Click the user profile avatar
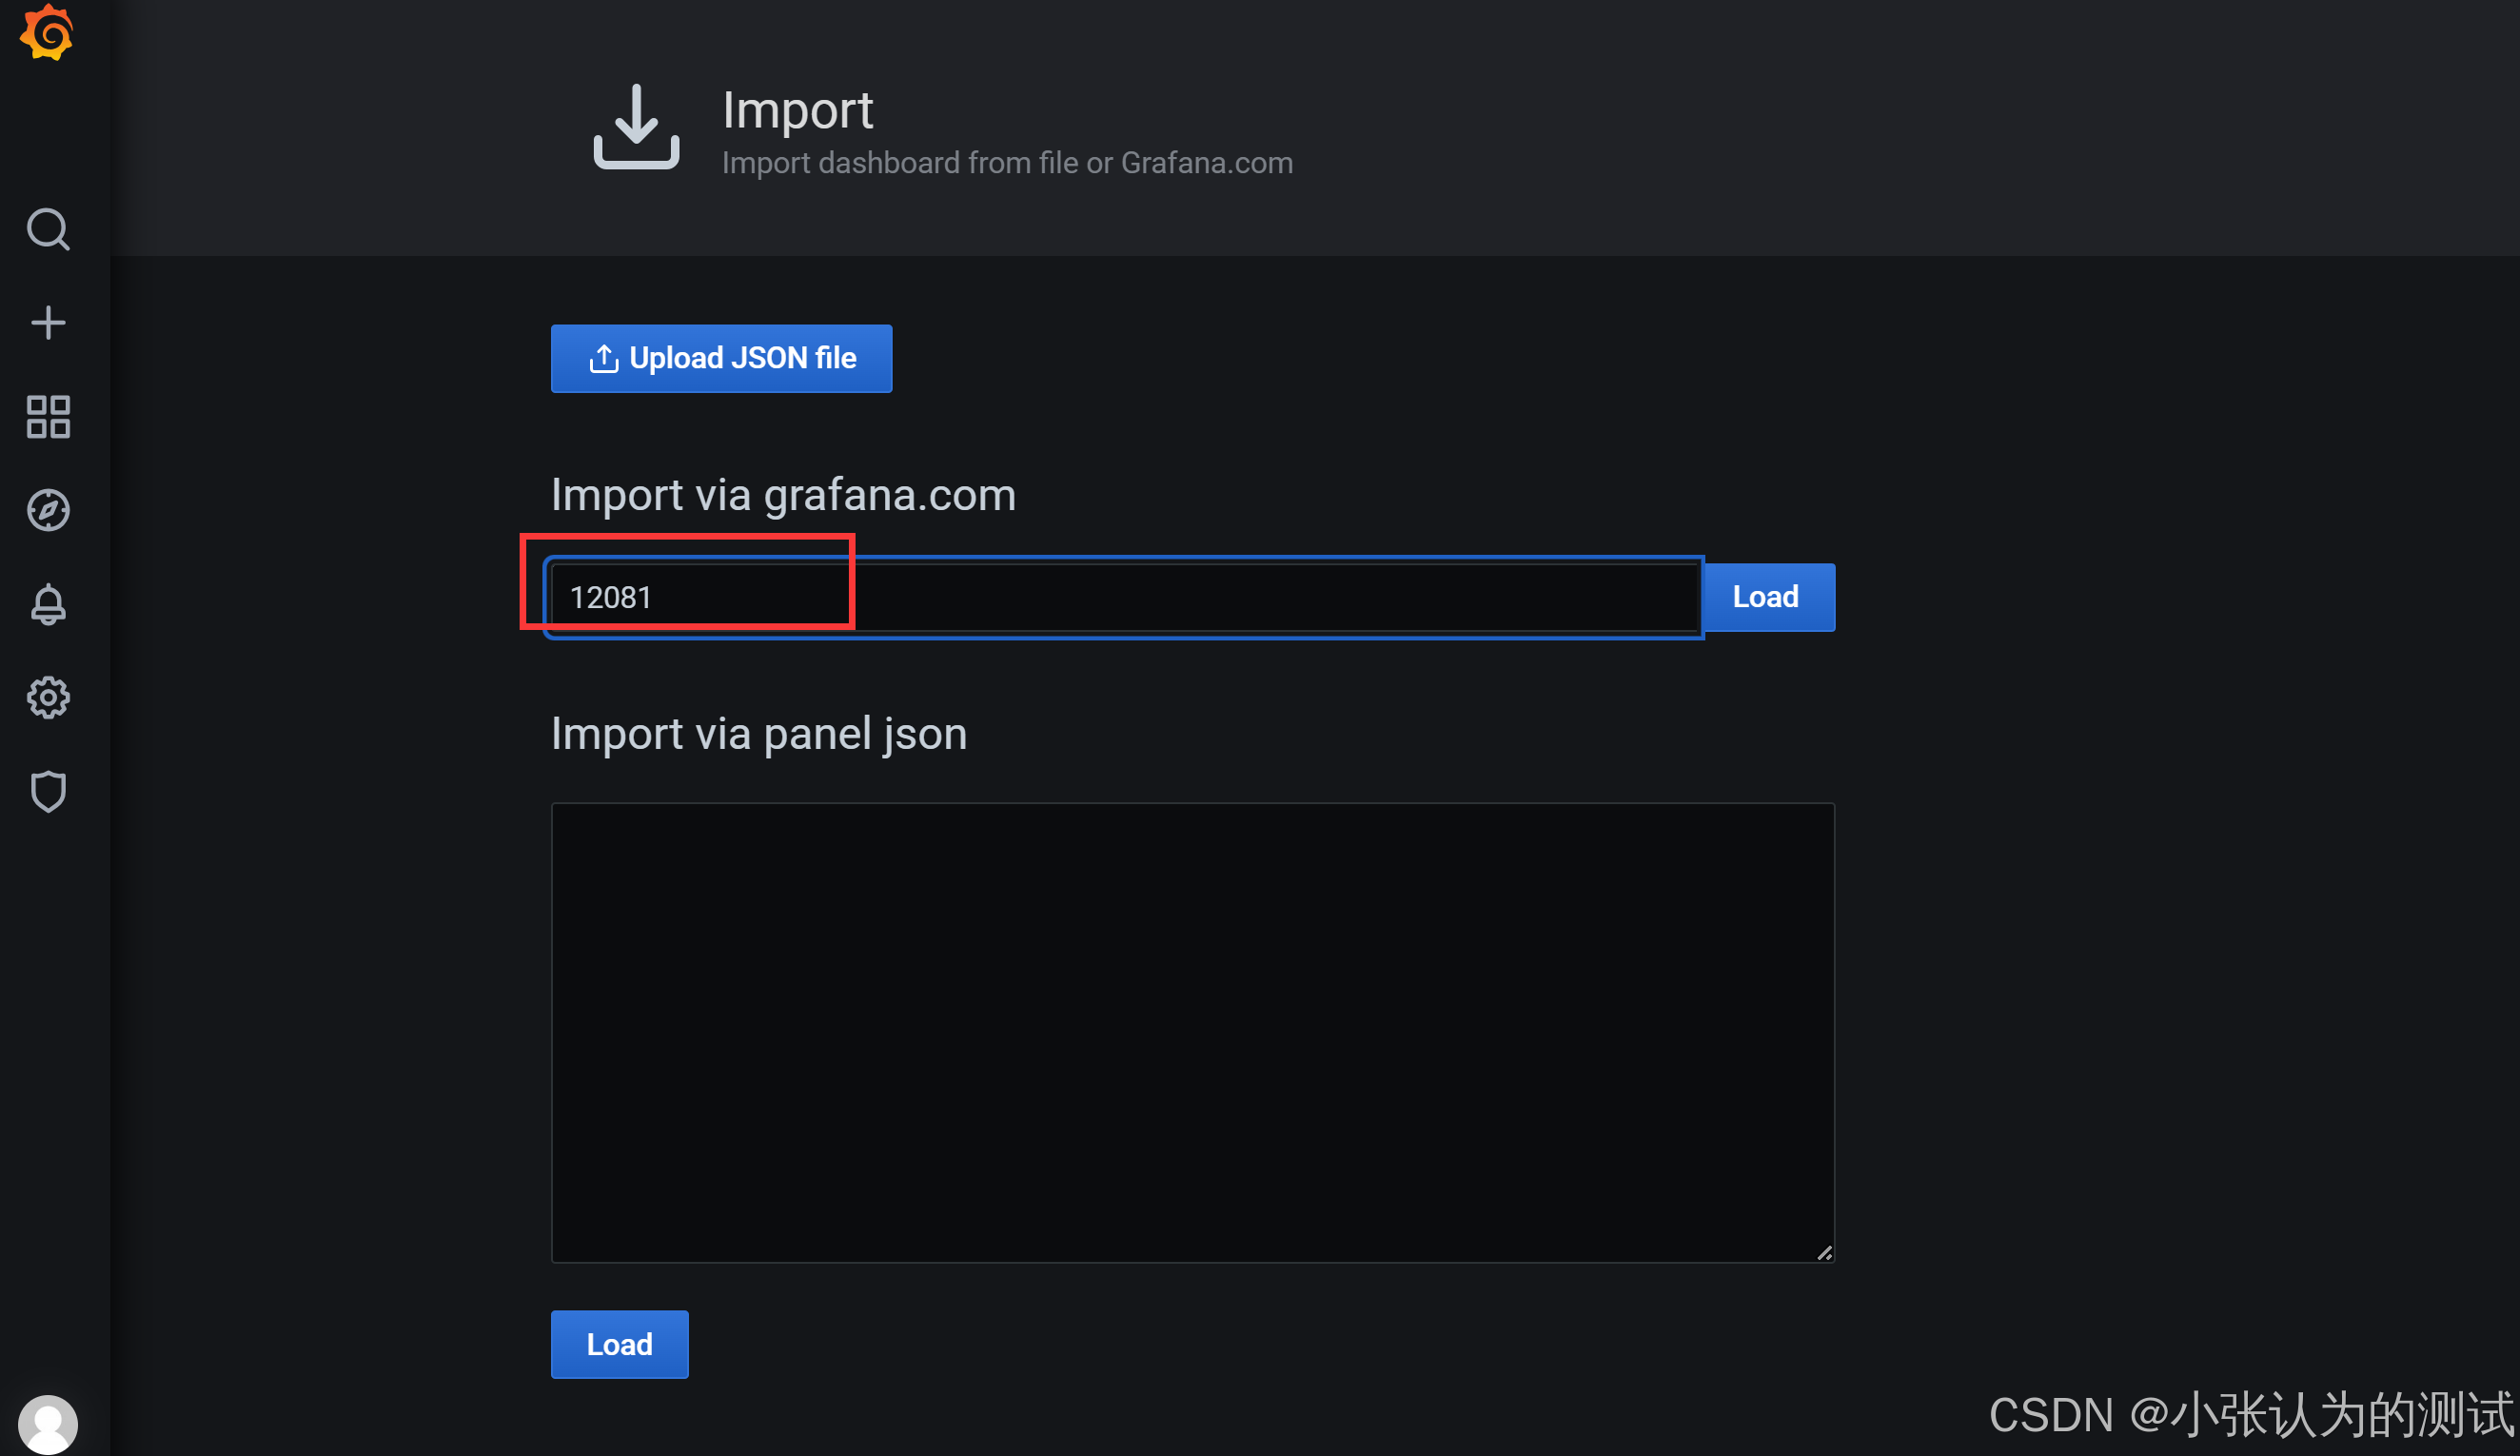This screenshot has width=2520, height=1456. [48, 1424]
